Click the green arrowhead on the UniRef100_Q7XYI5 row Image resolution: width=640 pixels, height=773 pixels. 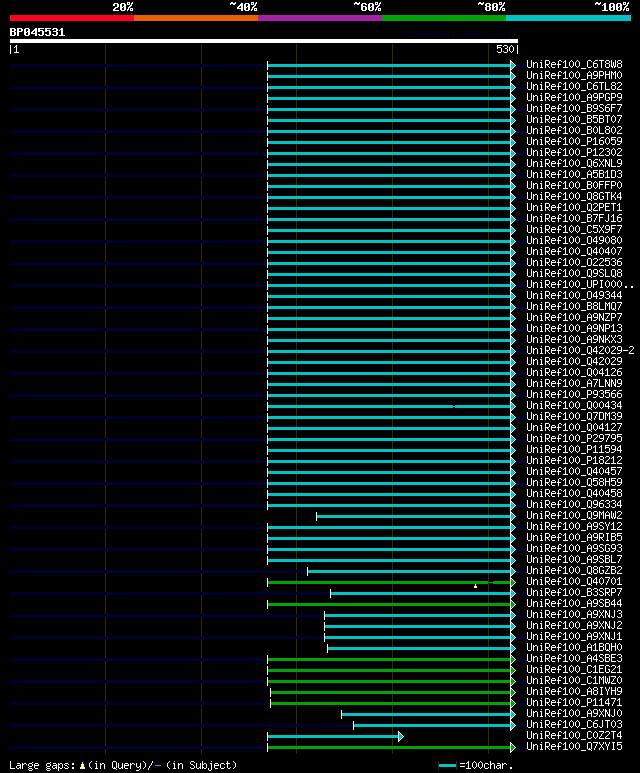(x=513, y=747)
